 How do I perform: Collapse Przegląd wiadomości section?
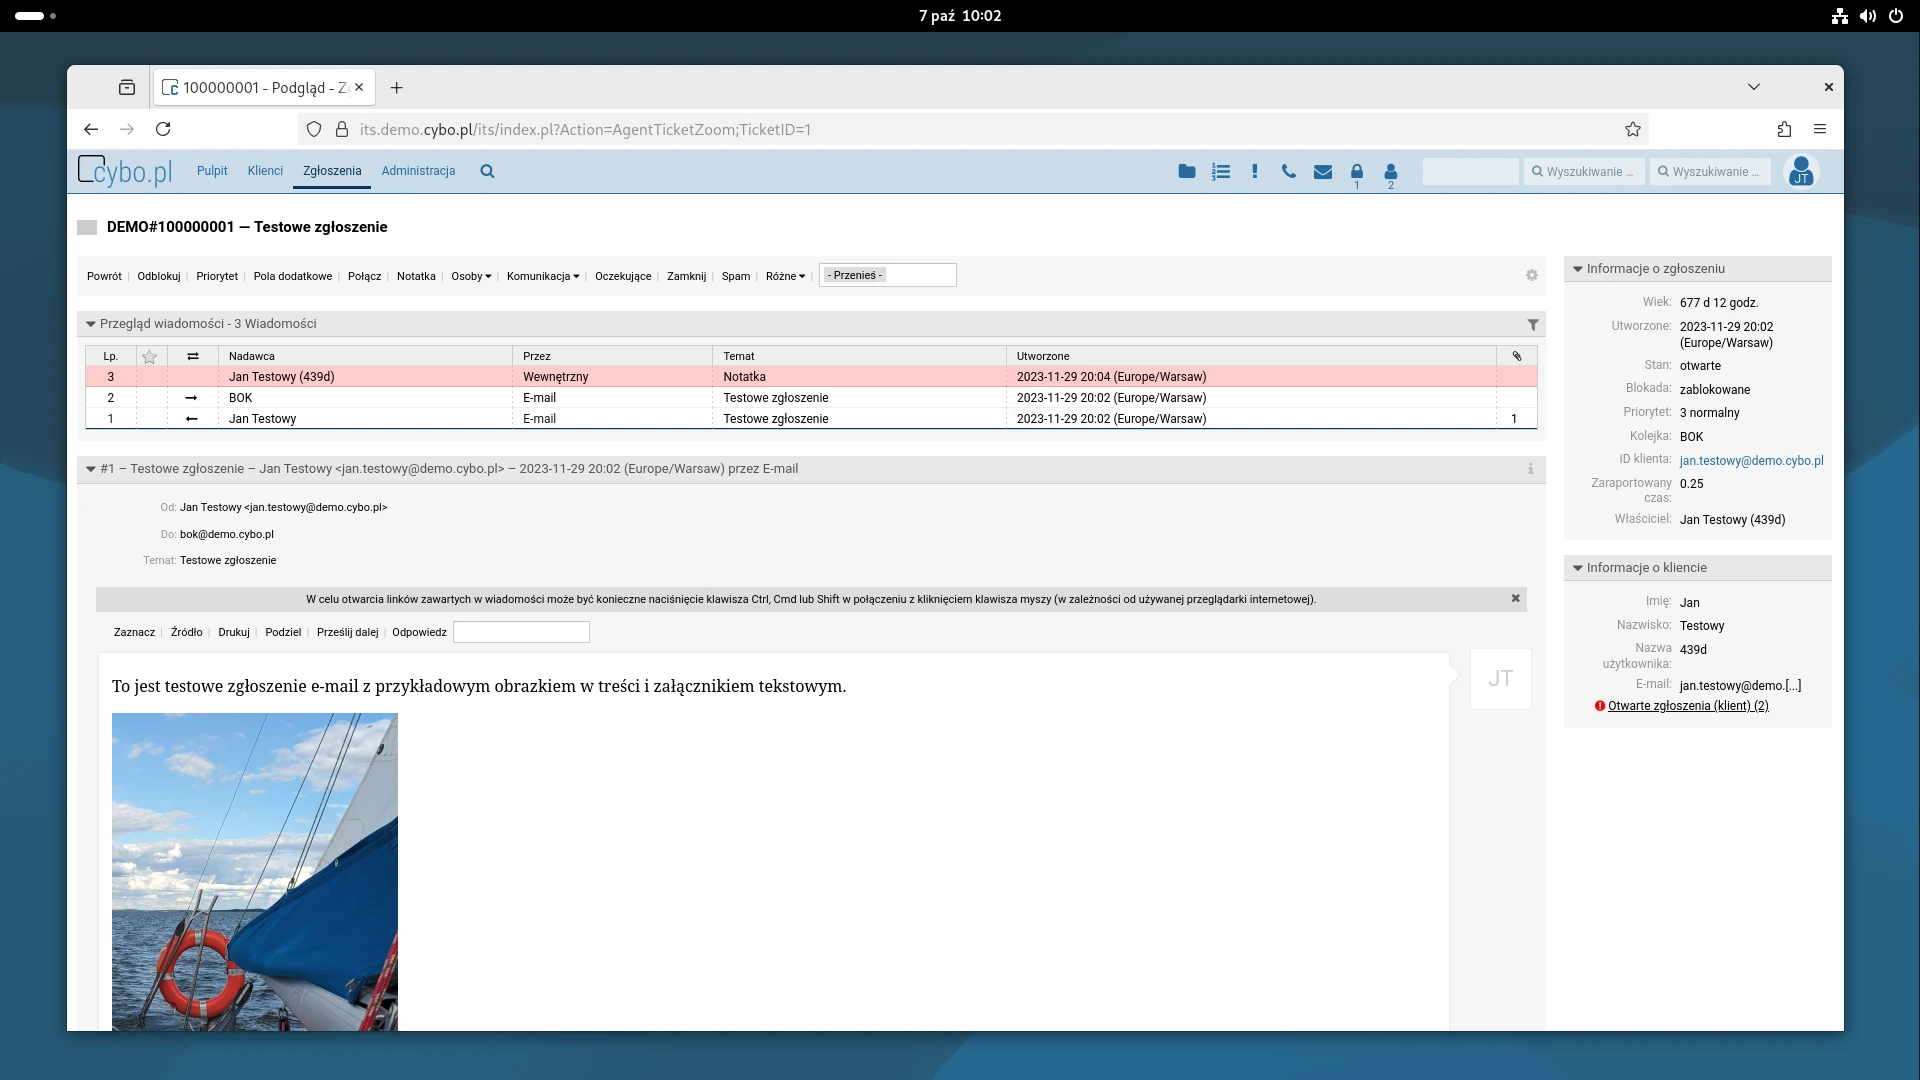tap(91, 324)
